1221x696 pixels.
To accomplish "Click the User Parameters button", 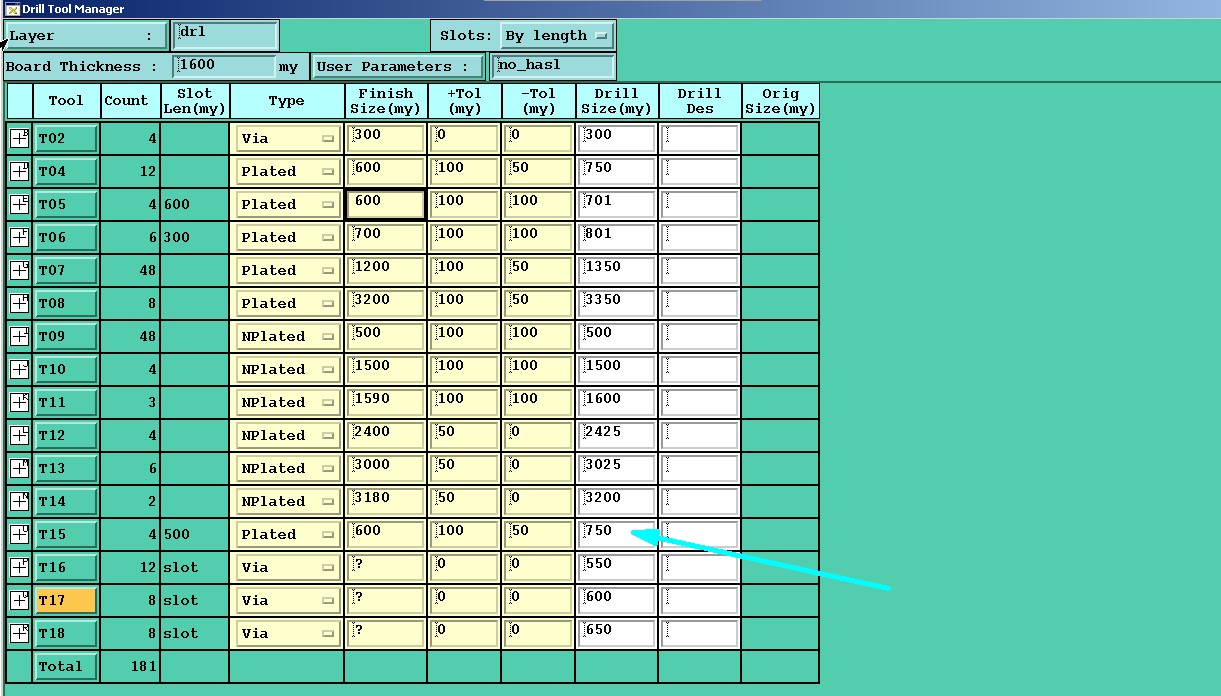I will point(397,67).
